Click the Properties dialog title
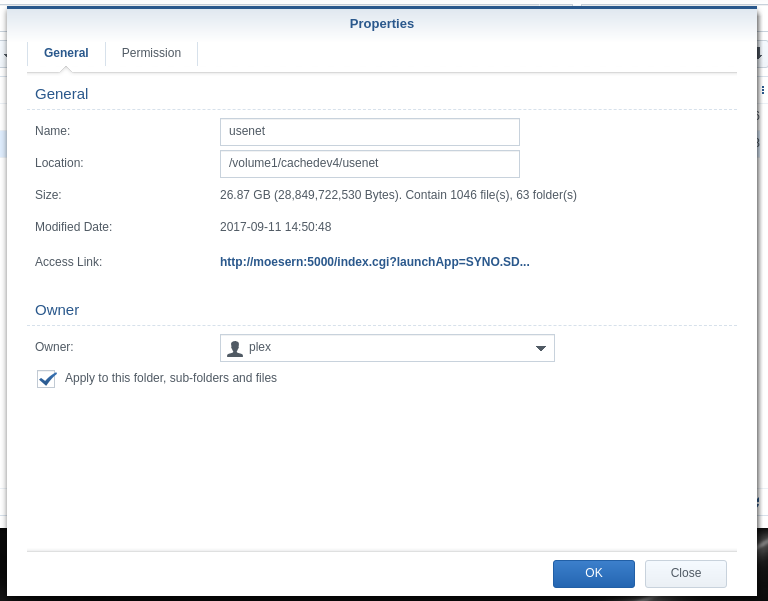The width and height of the screenshot is (768, 601). click(382, 24)
